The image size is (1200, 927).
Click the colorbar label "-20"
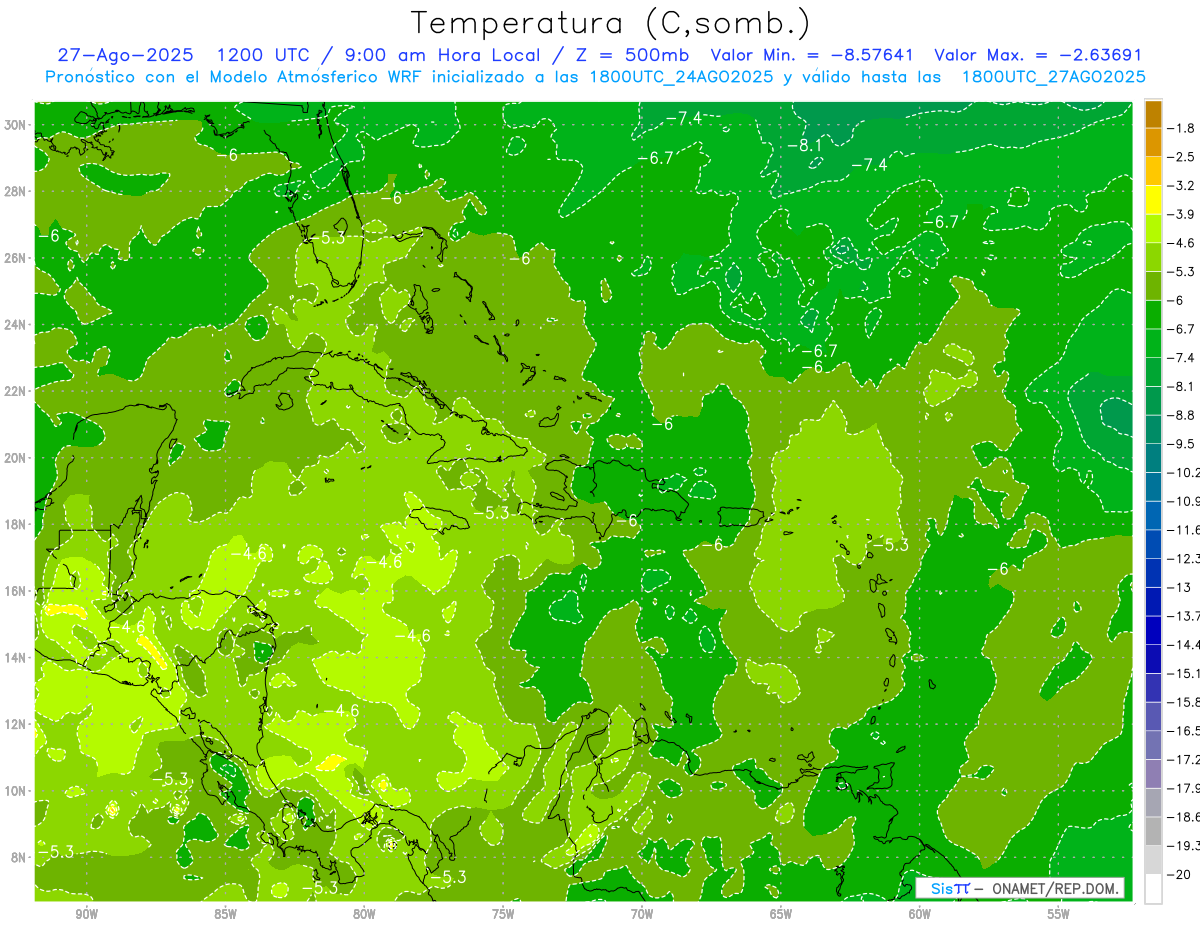[x=1180, y=874]
